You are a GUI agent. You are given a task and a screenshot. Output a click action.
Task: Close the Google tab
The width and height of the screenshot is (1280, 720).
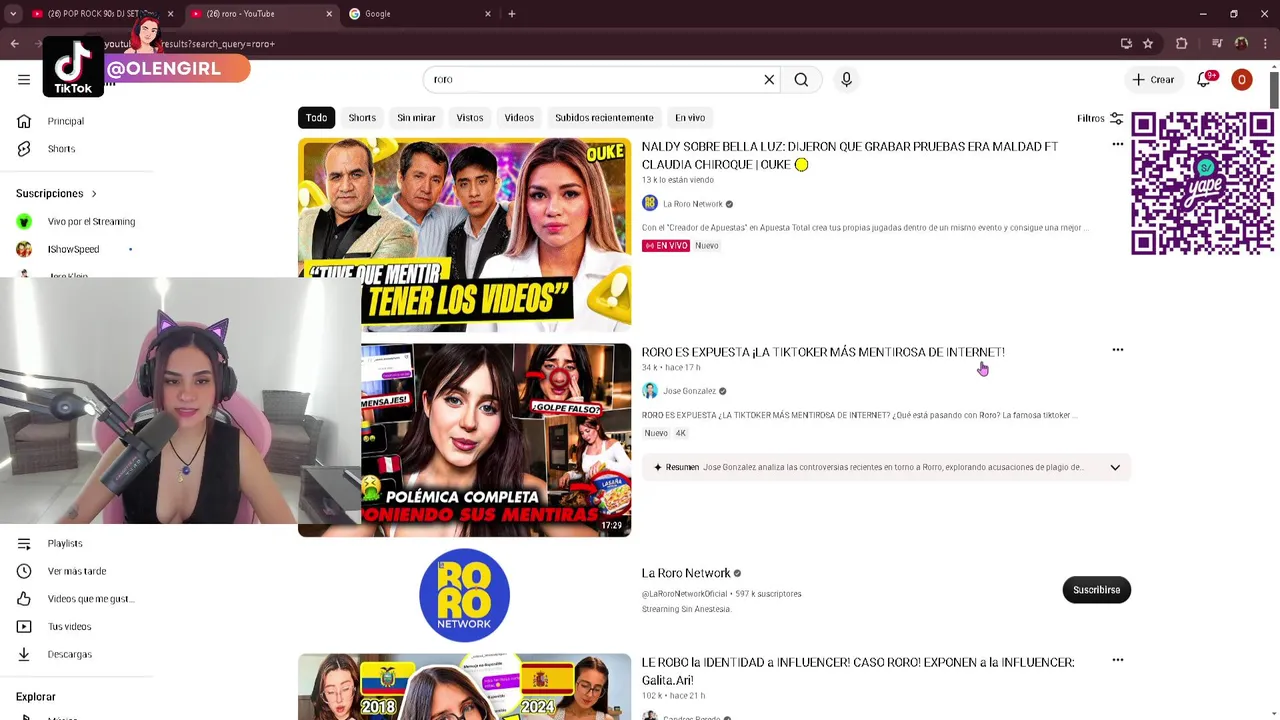point(488,14)
